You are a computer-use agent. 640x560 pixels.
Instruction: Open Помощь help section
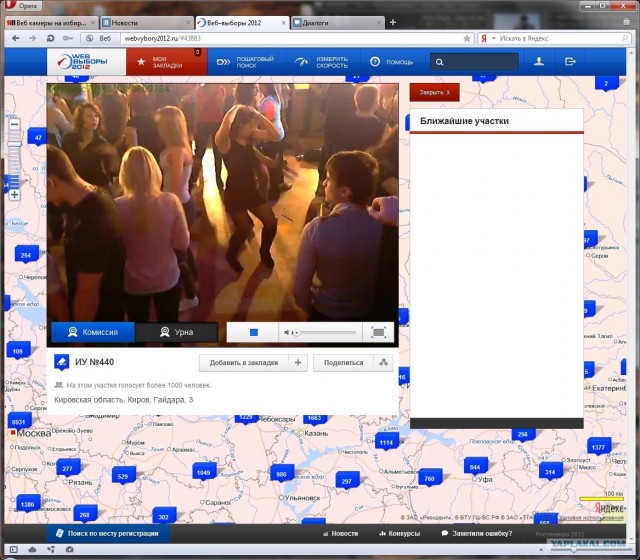[391, 62]
